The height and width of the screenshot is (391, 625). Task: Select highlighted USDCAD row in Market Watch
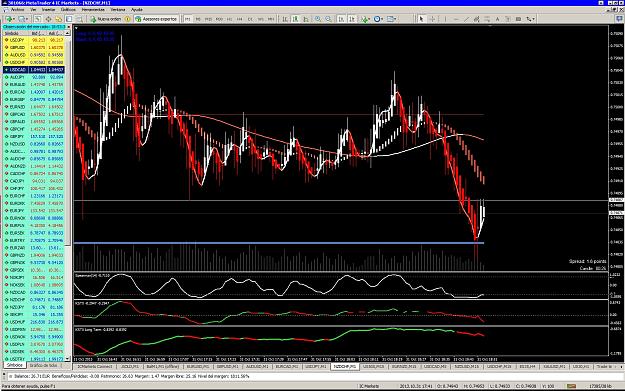tap(34, 70)
